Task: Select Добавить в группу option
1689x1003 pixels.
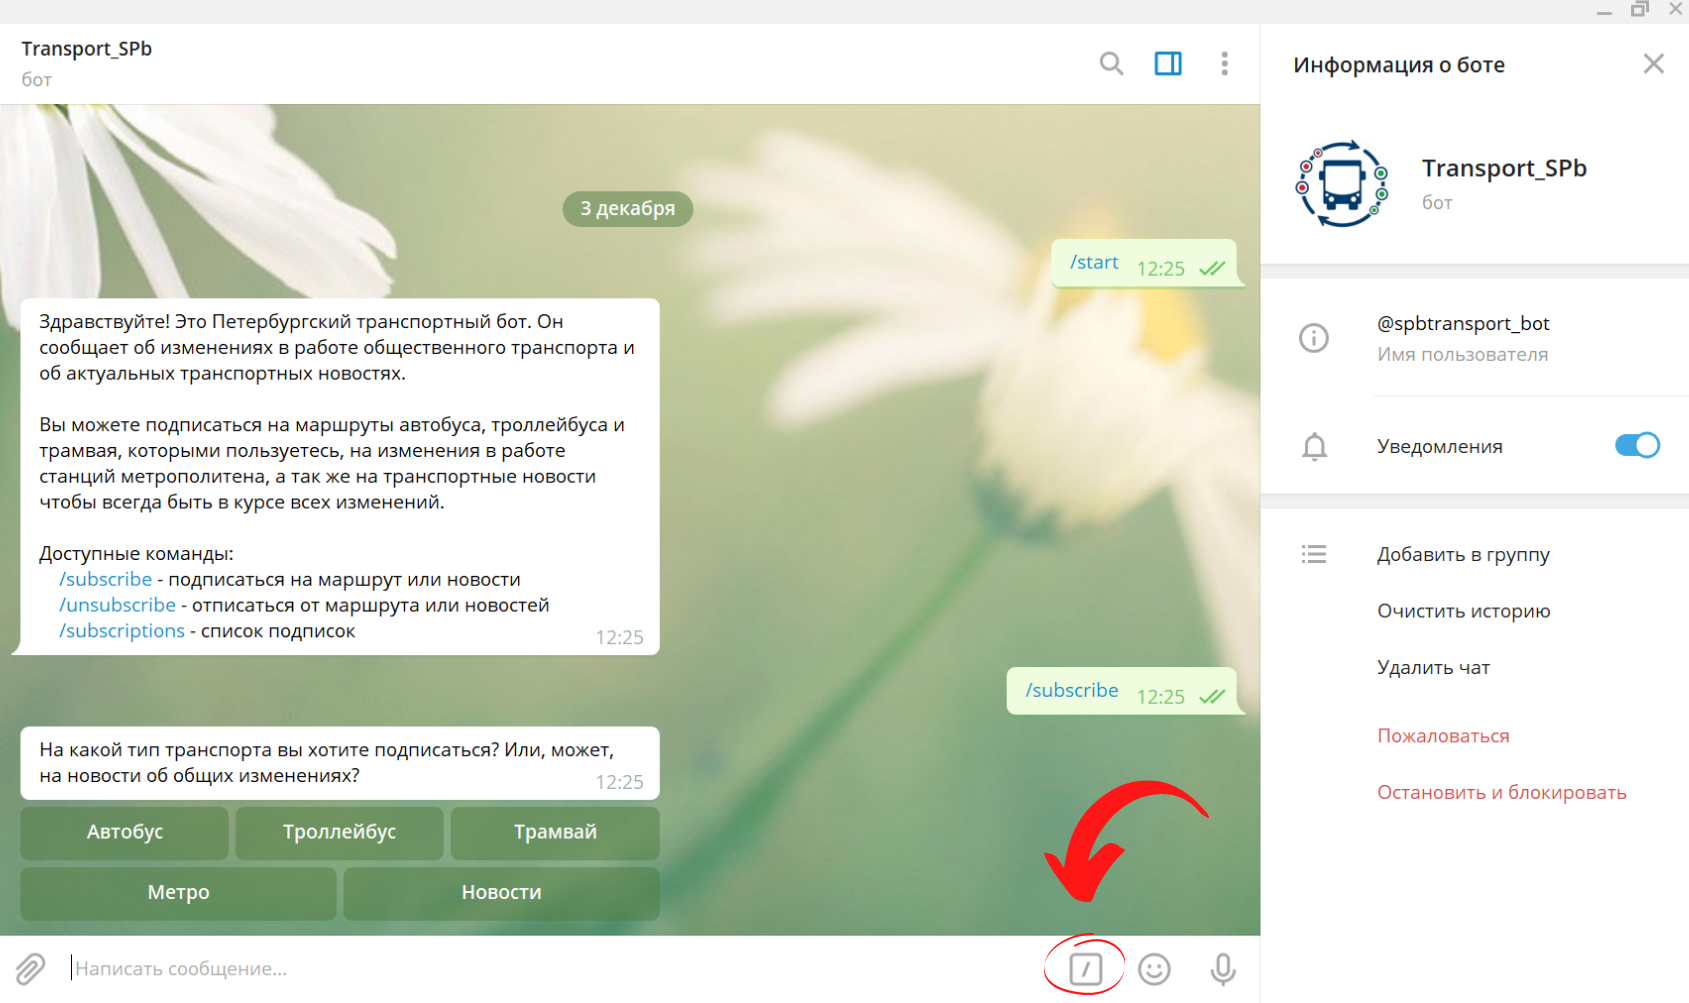Action: pyautogui.click(x=1463, y=554)
